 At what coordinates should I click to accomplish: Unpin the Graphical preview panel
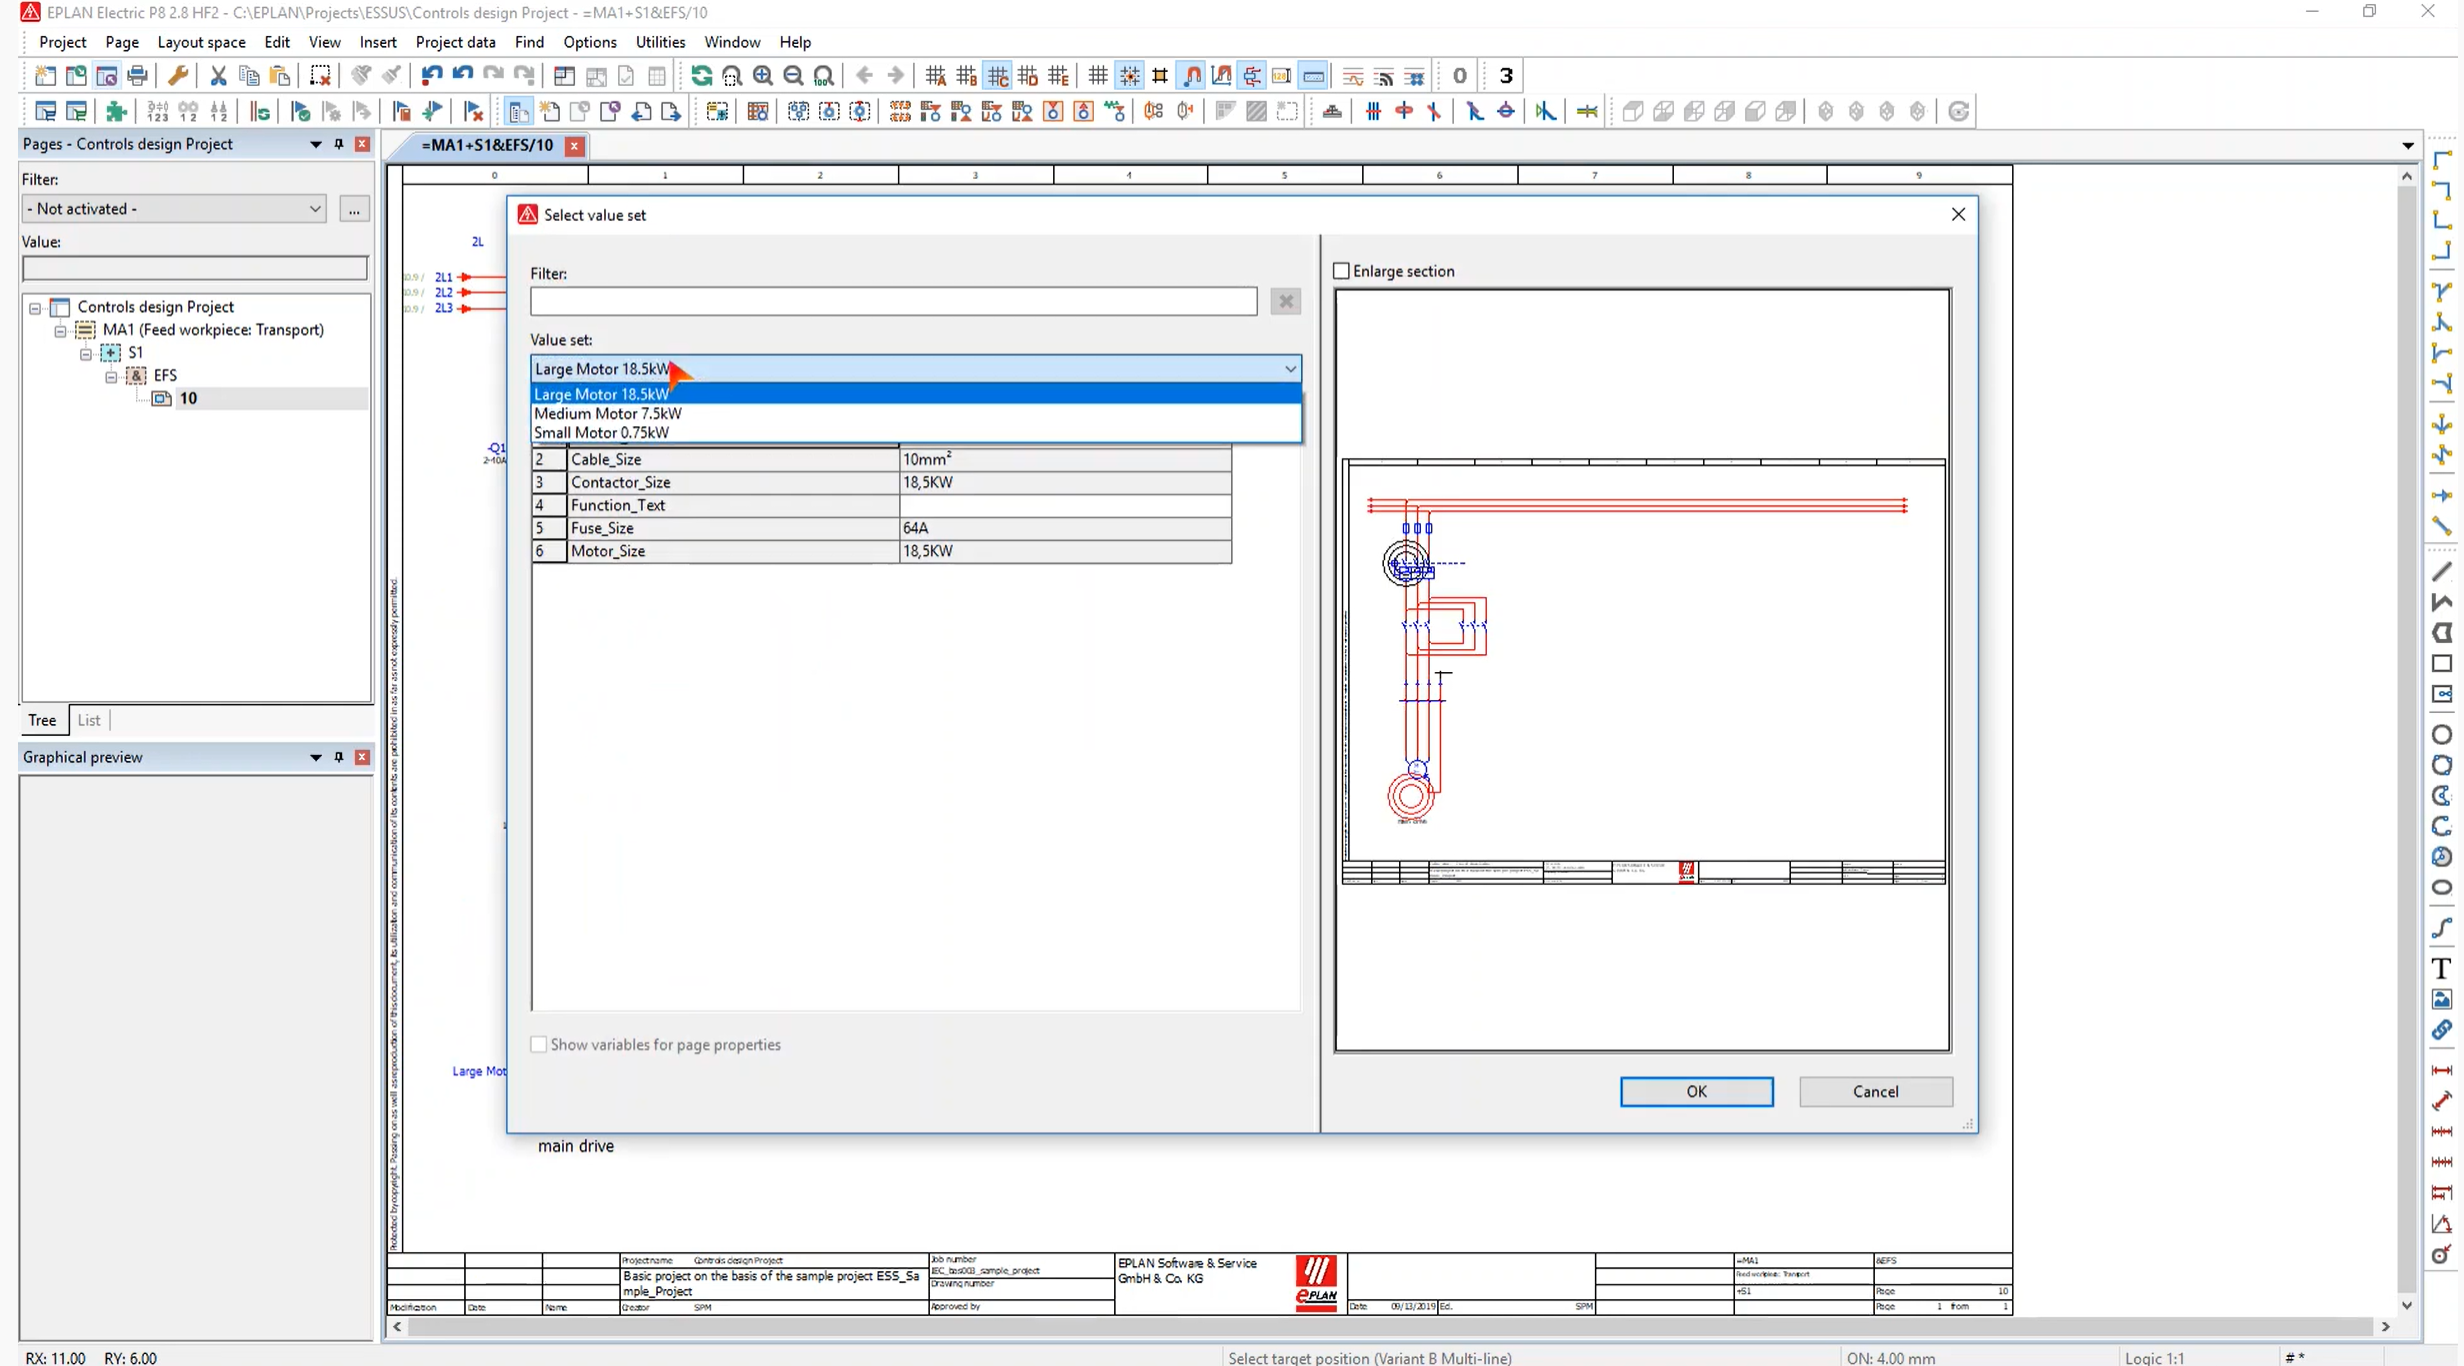coord(339,757)
